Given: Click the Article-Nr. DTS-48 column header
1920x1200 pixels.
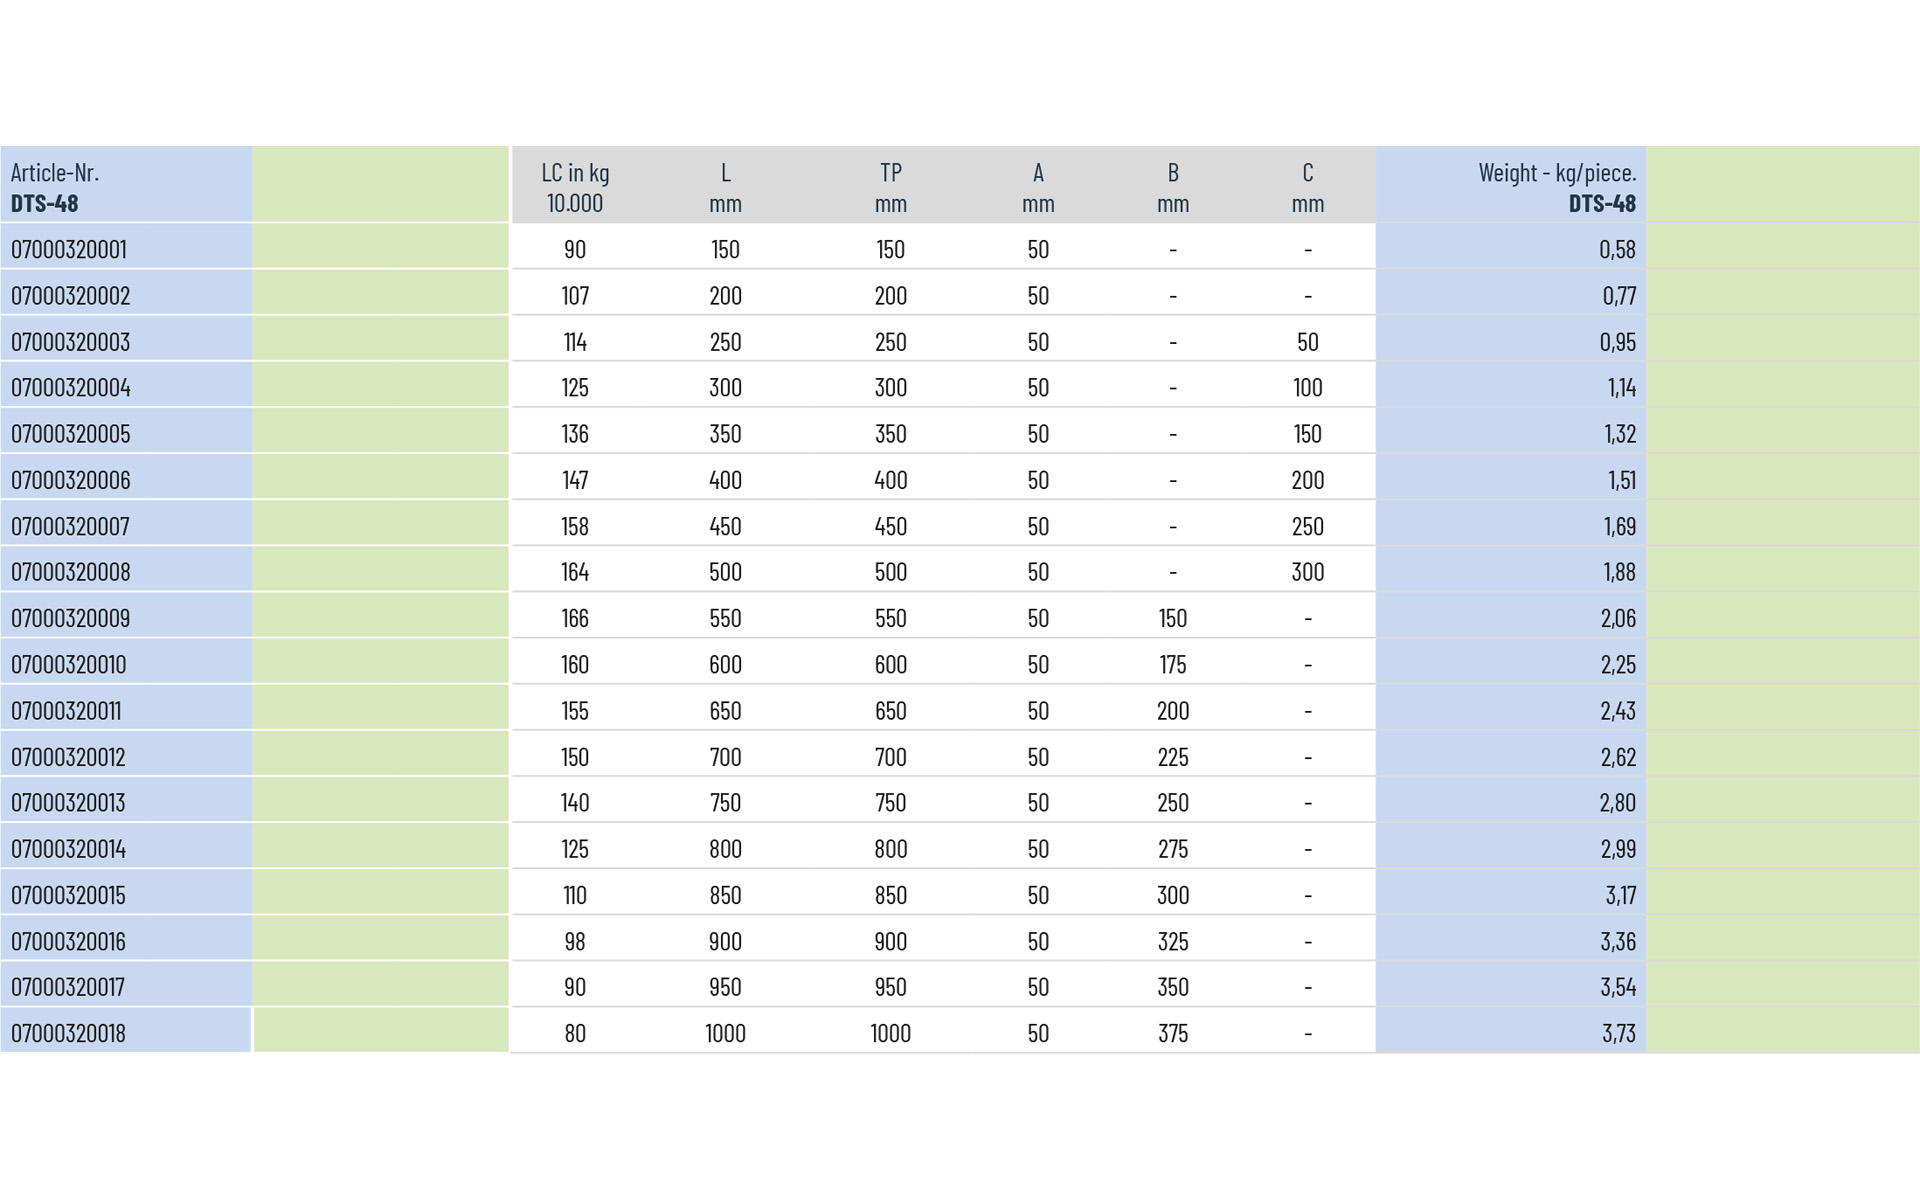Looking at the screenshot, I should click(55, 187).
